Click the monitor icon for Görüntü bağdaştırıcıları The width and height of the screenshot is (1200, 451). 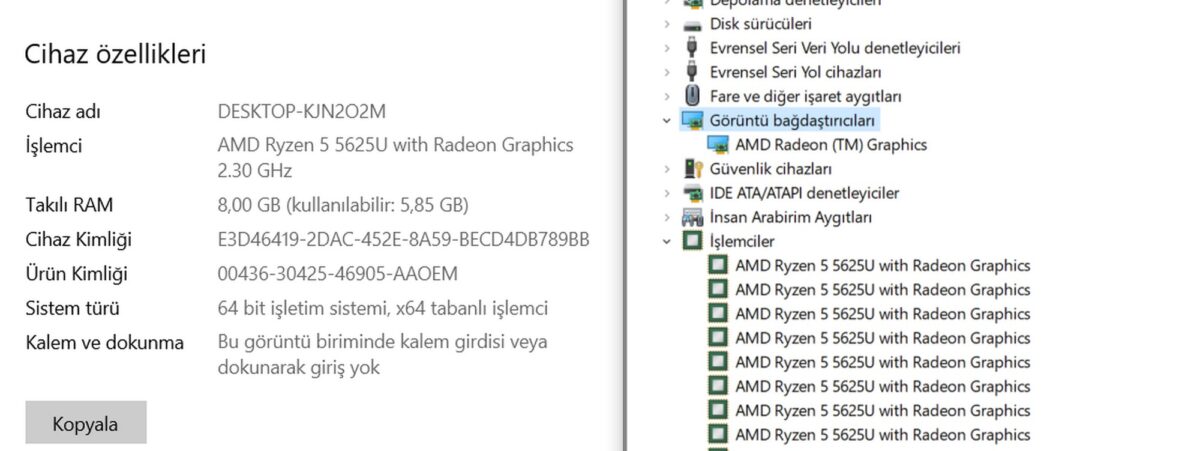tap(692, 120)
